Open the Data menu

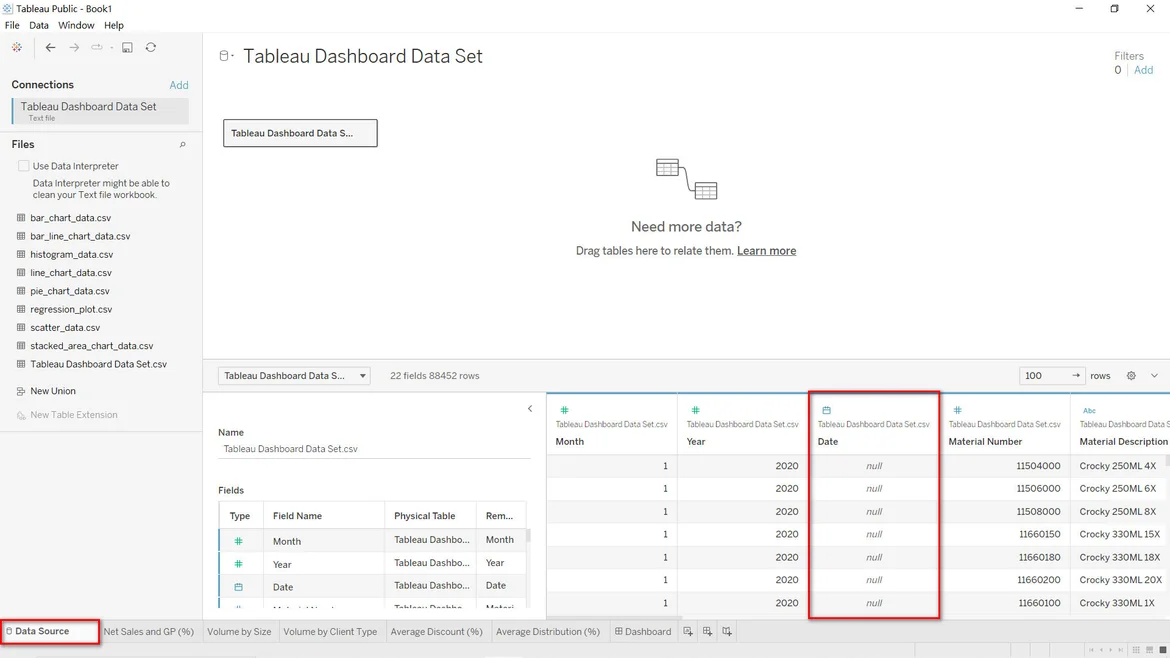pos(39,25)
